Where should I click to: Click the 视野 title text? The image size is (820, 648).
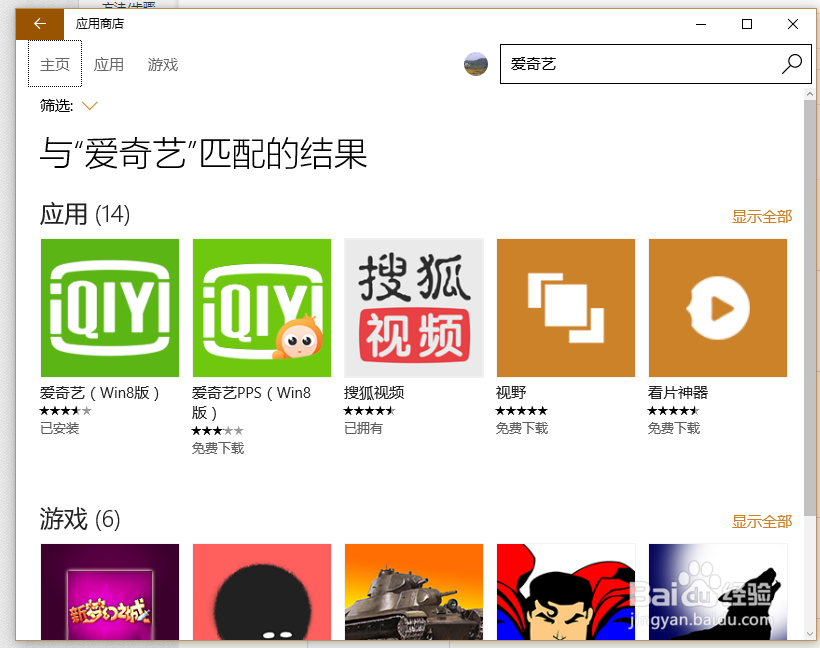(x=511, y=392)
